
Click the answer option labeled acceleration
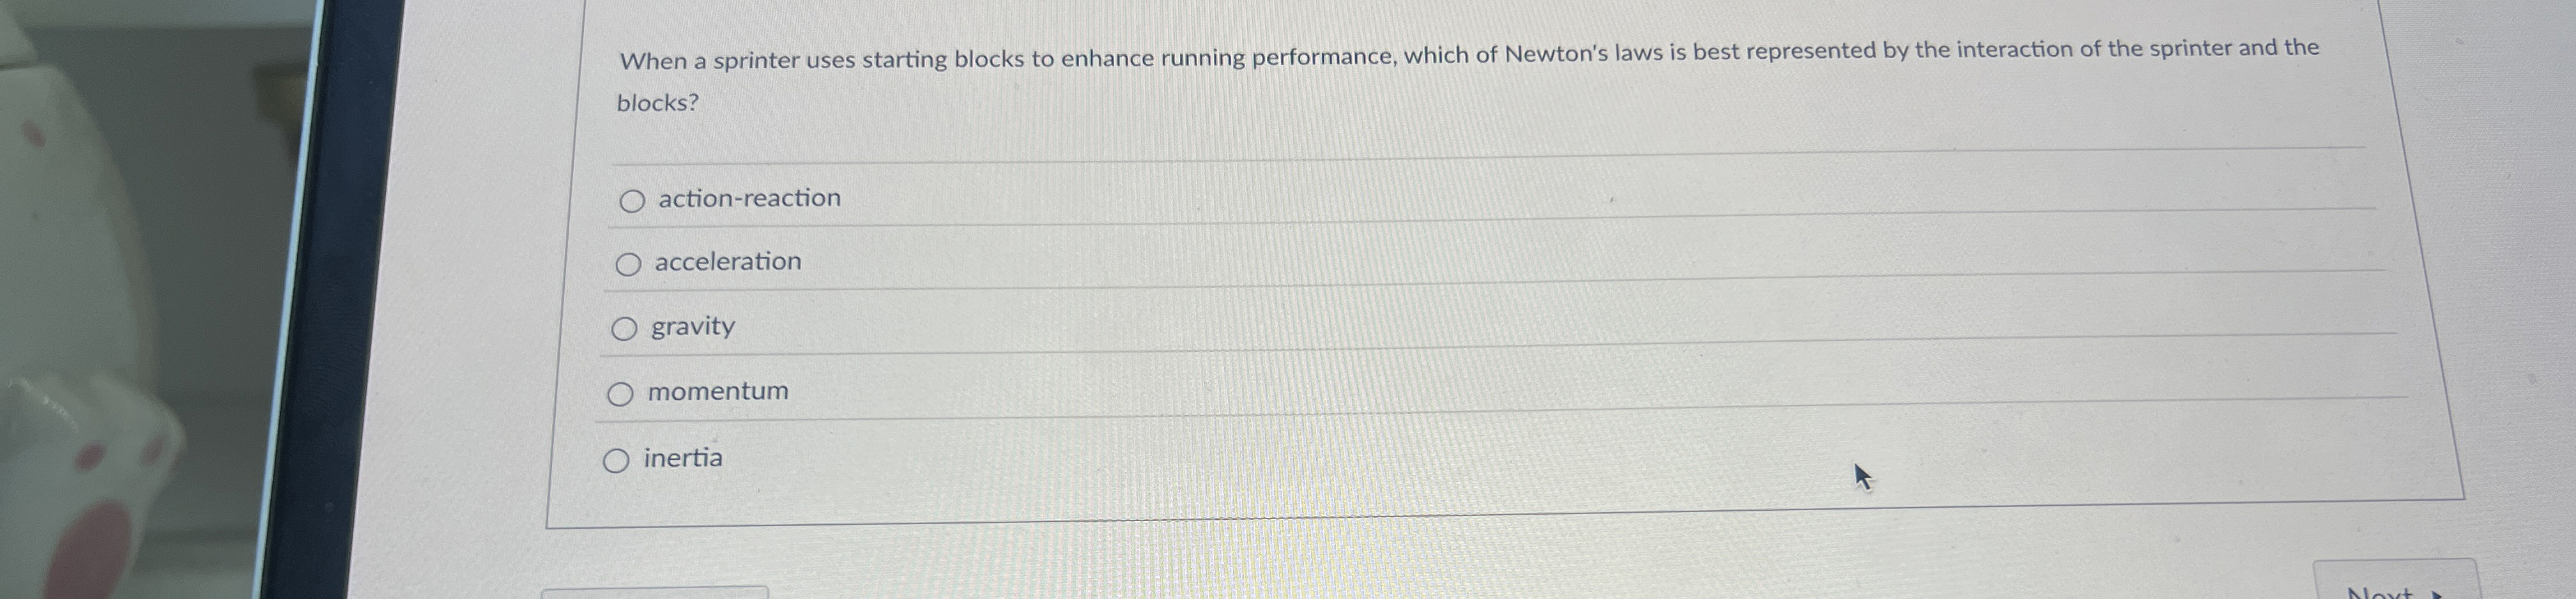(728, 262)
